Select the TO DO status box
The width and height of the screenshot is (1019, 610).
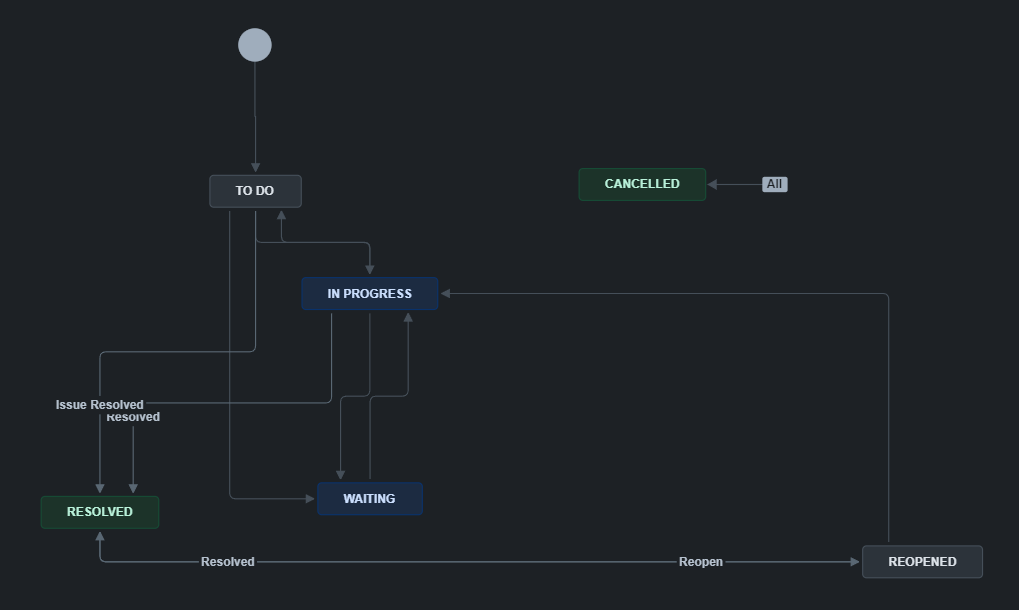click(x=255, y=191)
